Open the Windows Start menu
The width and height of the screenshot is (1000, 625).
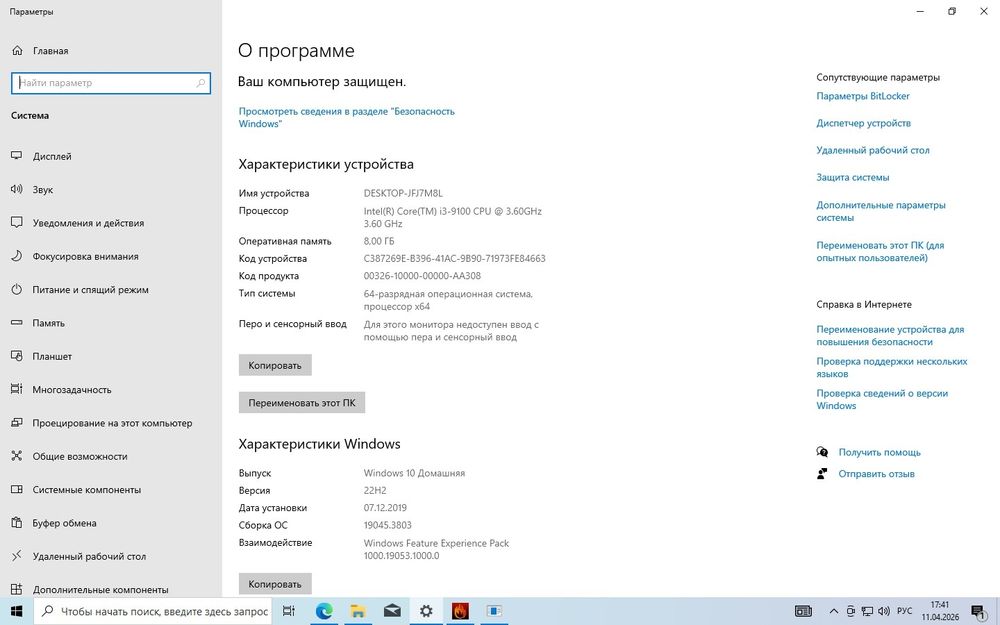[x=17, y=611]
